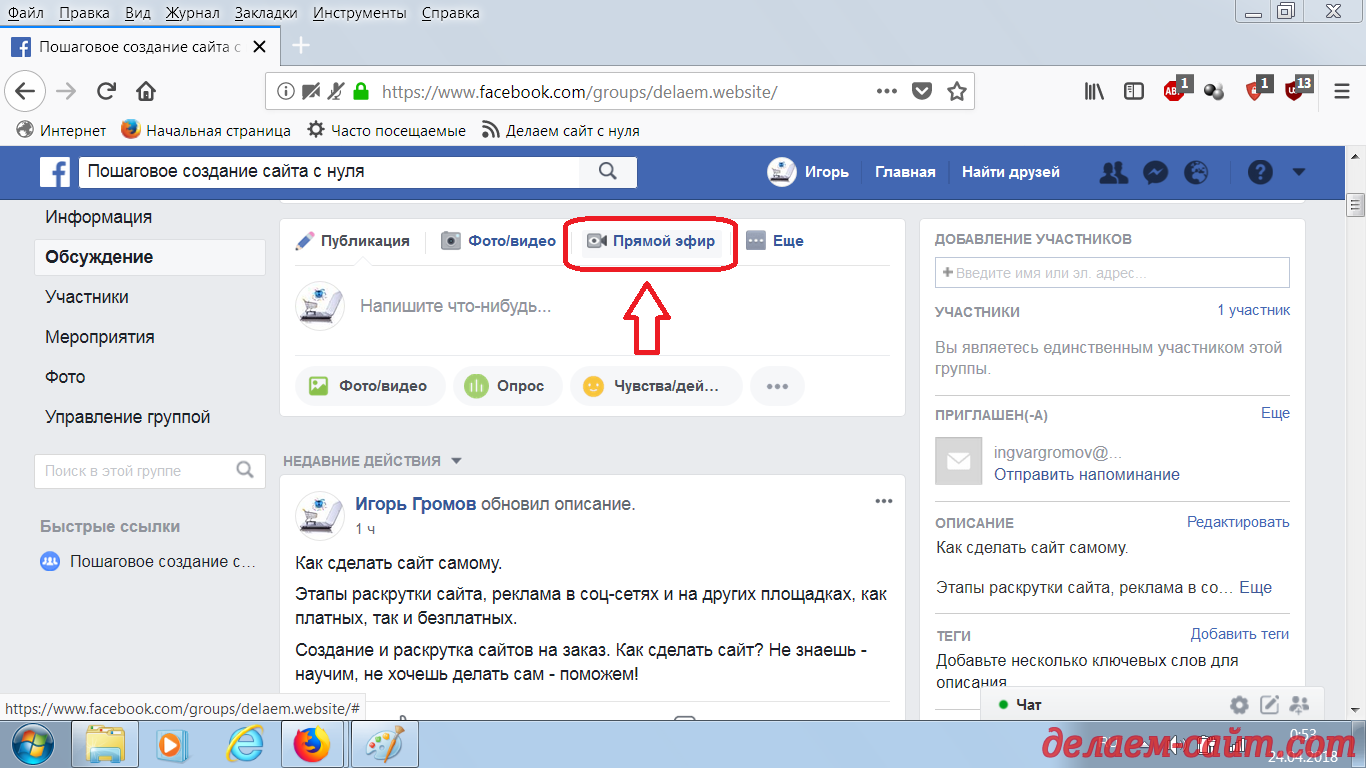The width and height of the screenshot is (1366, 768).
Task: Open post options three-dot menu
Action: click(883, 502)
